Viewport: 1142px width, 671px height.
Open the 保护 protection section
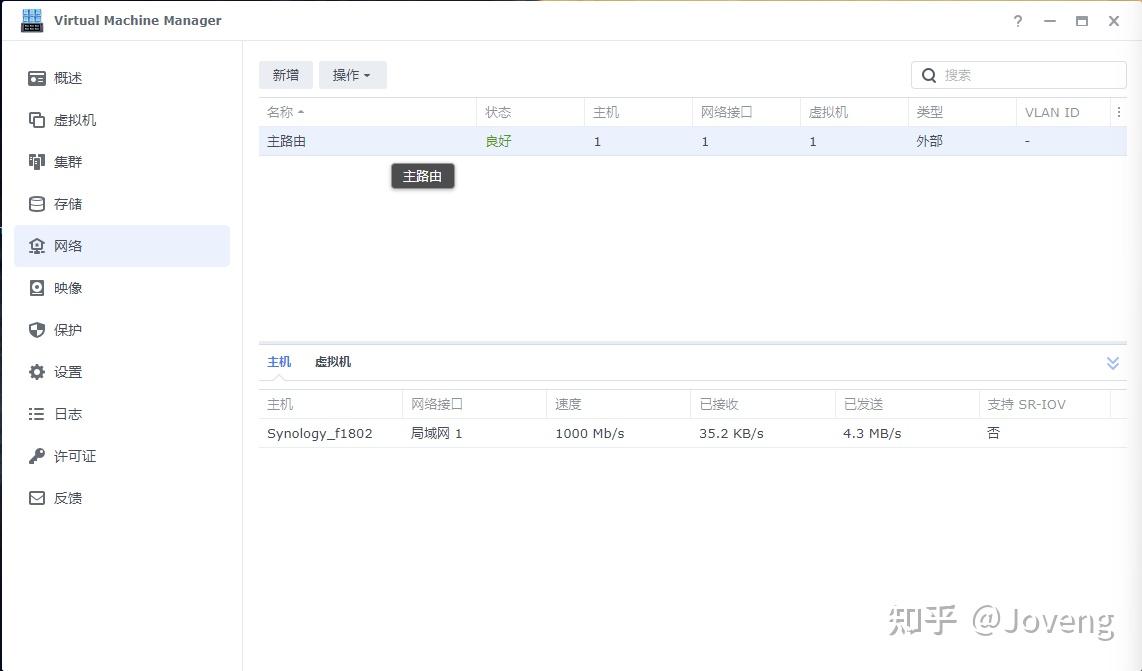[x=66, y=330]
